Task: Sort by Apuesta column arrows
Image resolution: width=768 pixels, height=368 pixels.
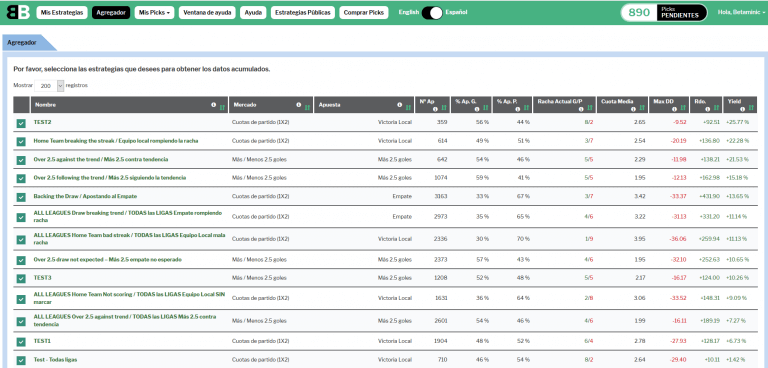Action: [x=408, y=107]
